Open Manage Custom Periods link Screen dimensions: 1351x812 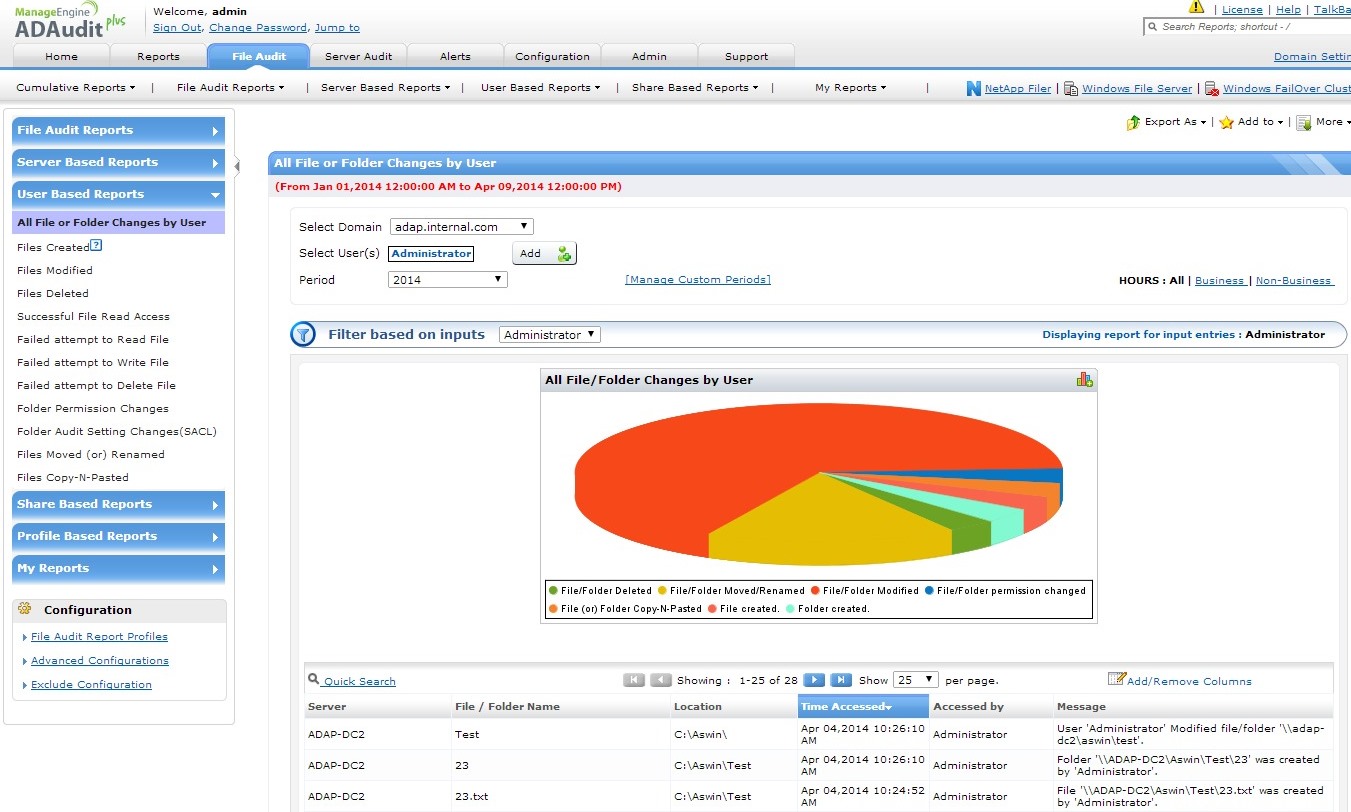click(697, 280)
